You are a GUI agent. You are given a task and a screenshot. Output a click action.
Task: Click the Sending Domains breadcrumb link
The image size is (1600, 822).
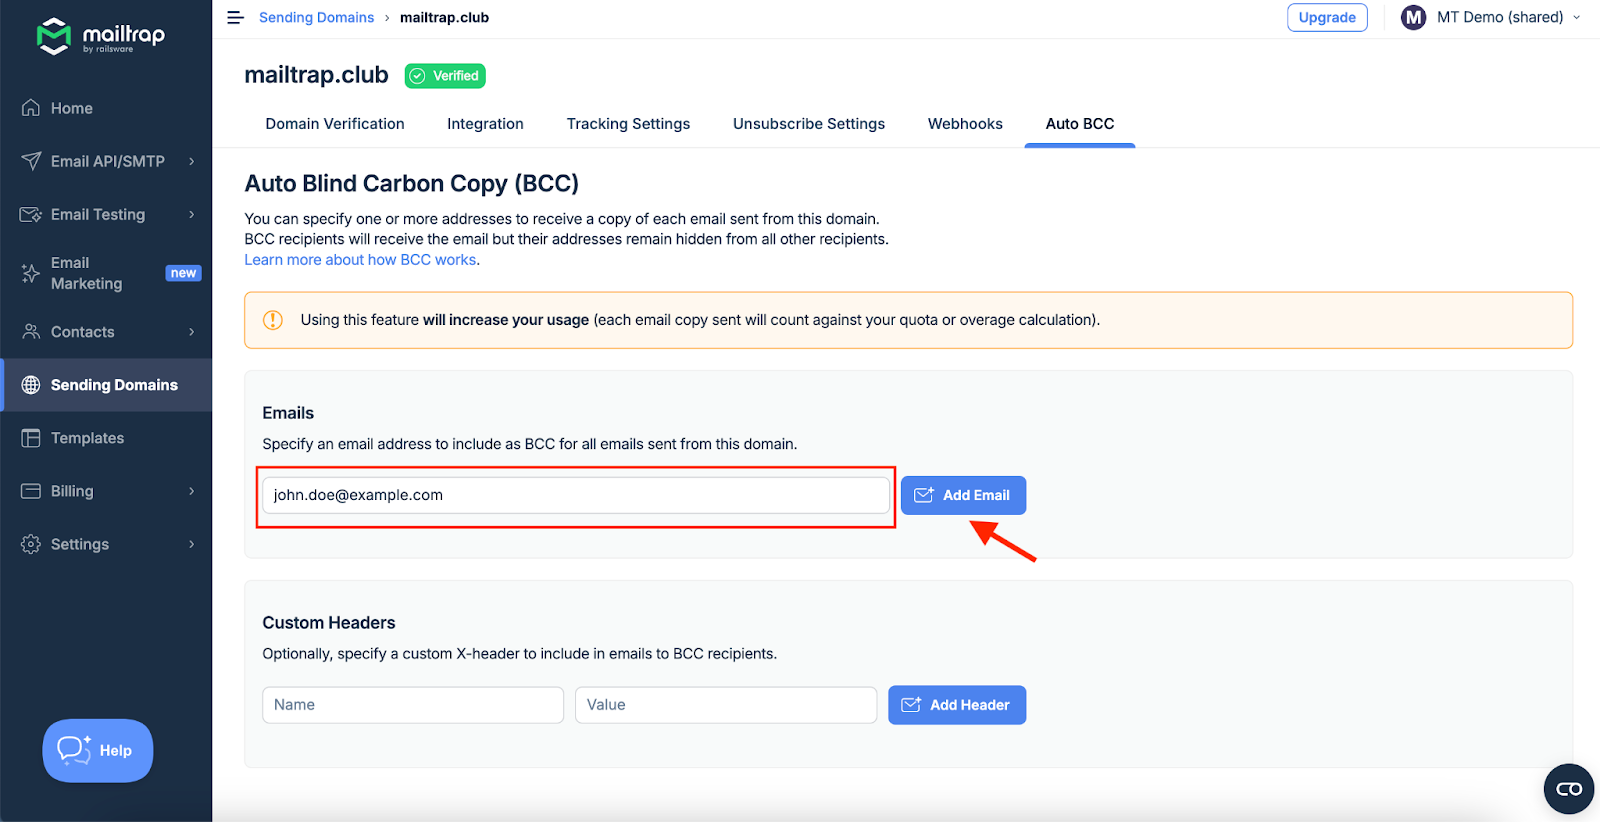[x=316, y=17]
